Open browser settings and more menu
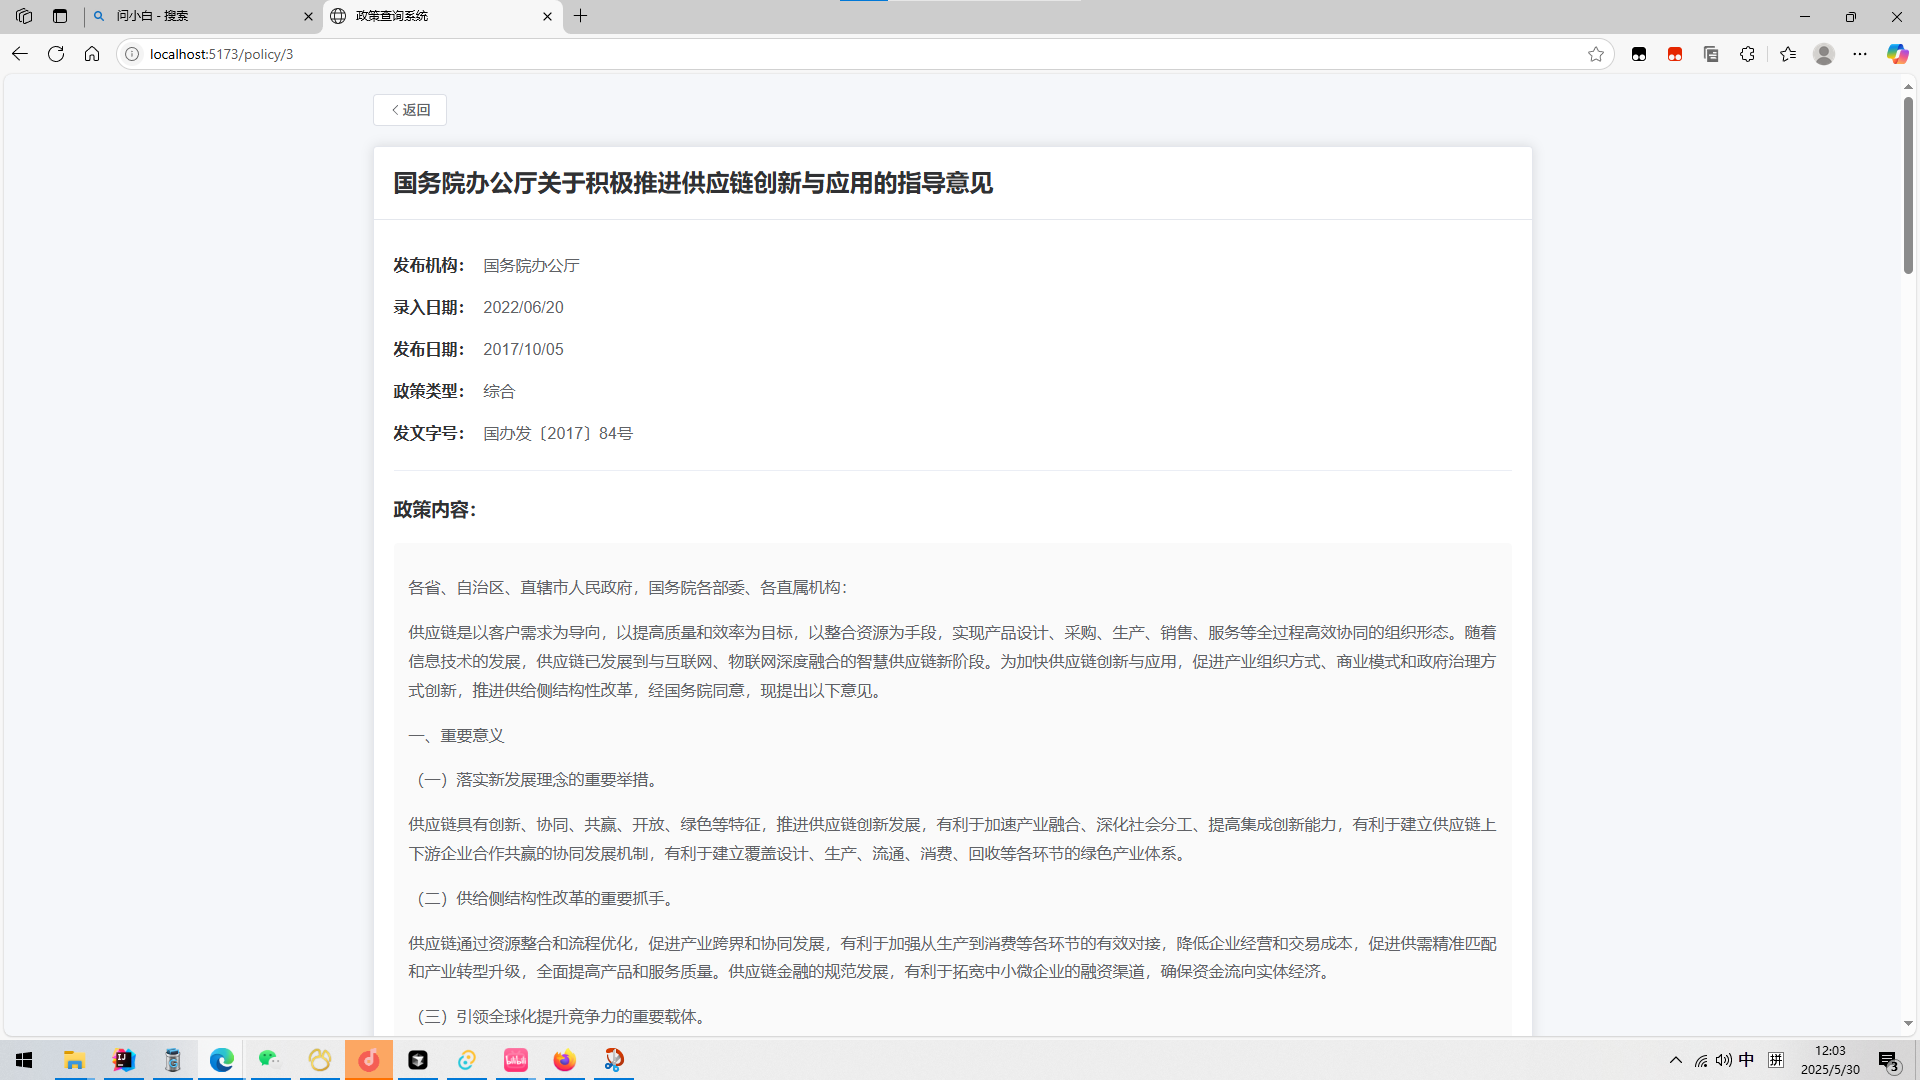Viewport: 1920px width, 1080px height. [x=1860, y=54]
